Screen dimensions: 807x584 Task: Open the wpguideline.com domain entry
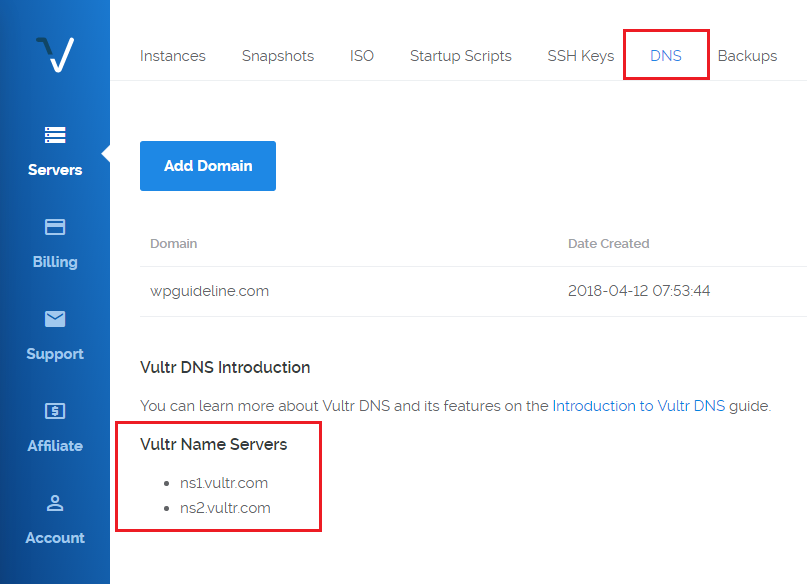(x=209, y=291)
